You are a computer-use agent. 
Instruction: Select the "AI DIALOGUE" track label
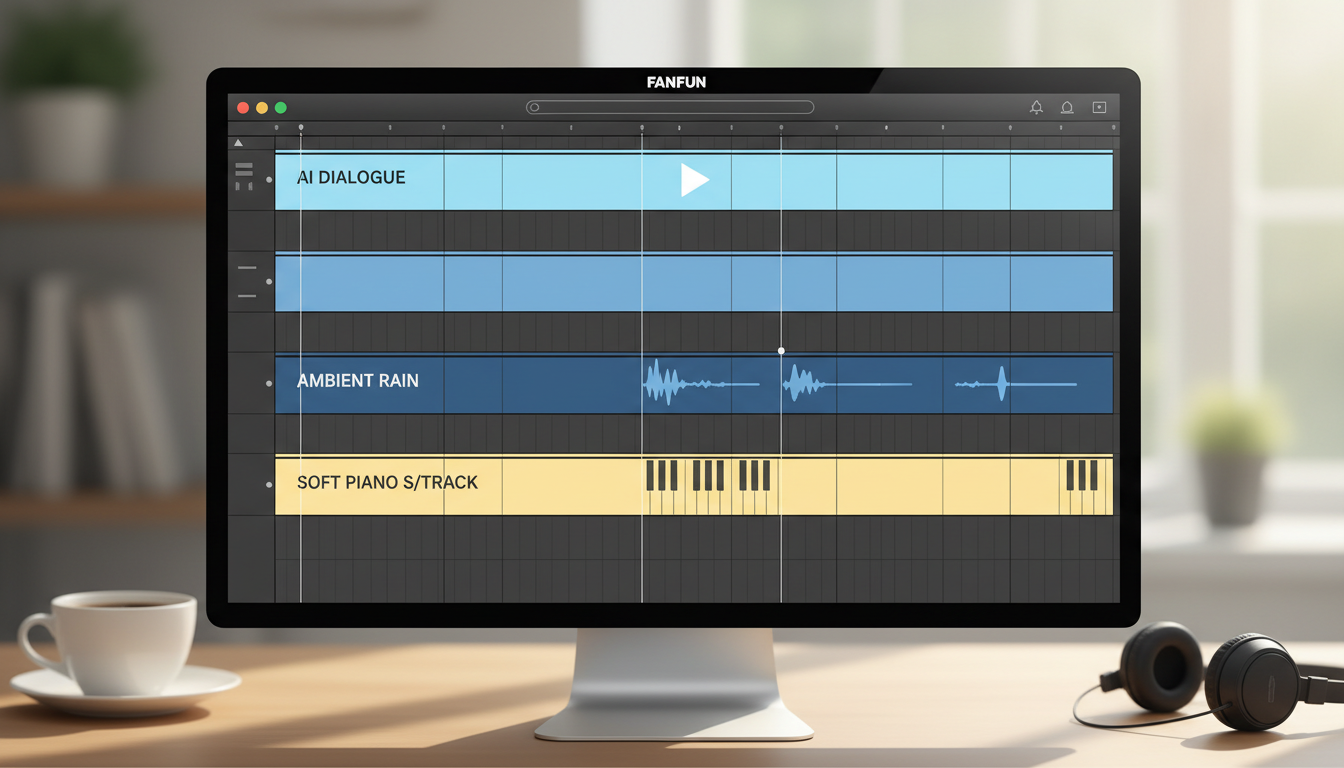pos(351,178)
